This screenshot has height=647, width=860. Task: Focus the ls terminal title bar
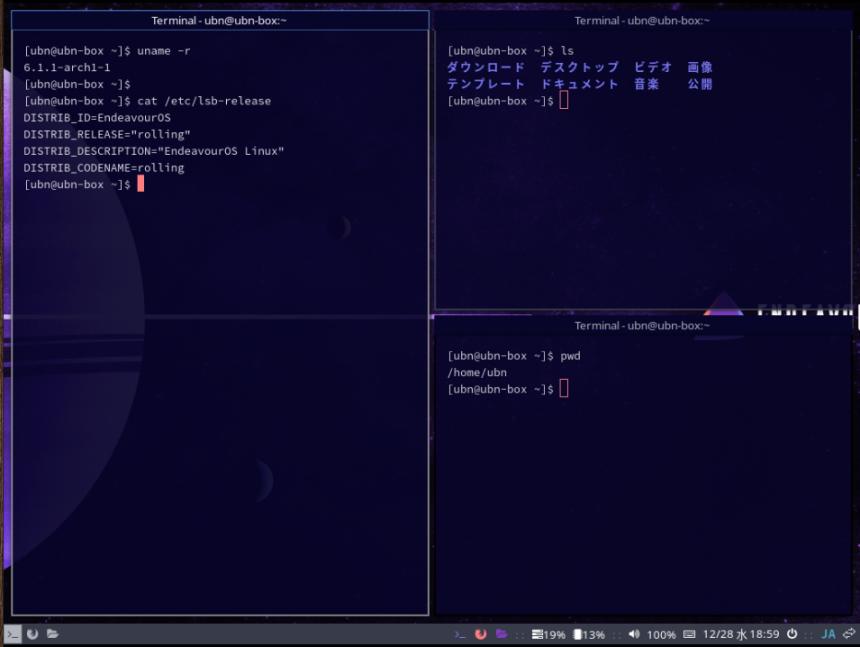pos(642,21)
